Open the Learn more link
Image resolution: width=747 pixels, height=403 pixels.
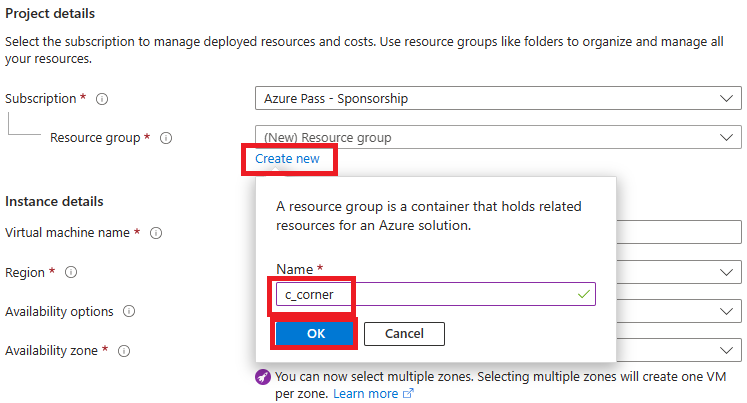pyautogui.click(x=365, y=394)
